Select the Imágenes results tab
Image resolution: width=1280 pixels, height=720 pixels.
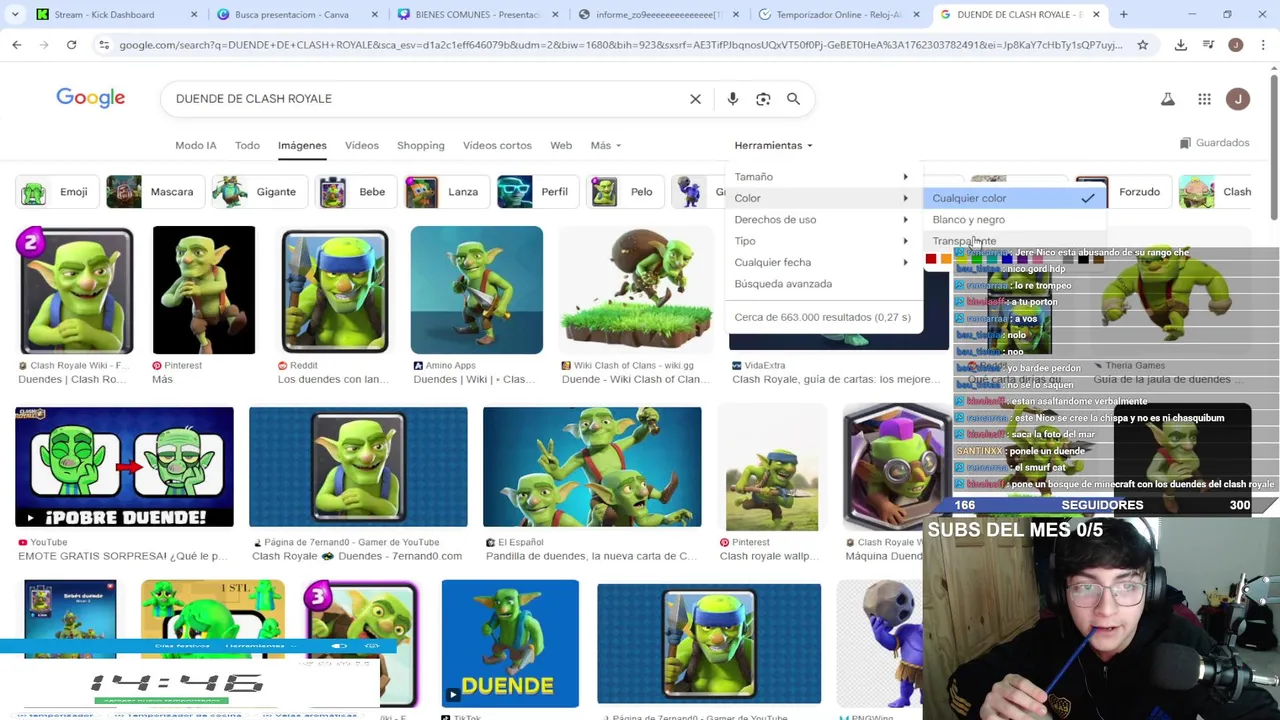(x=302, y=146)
